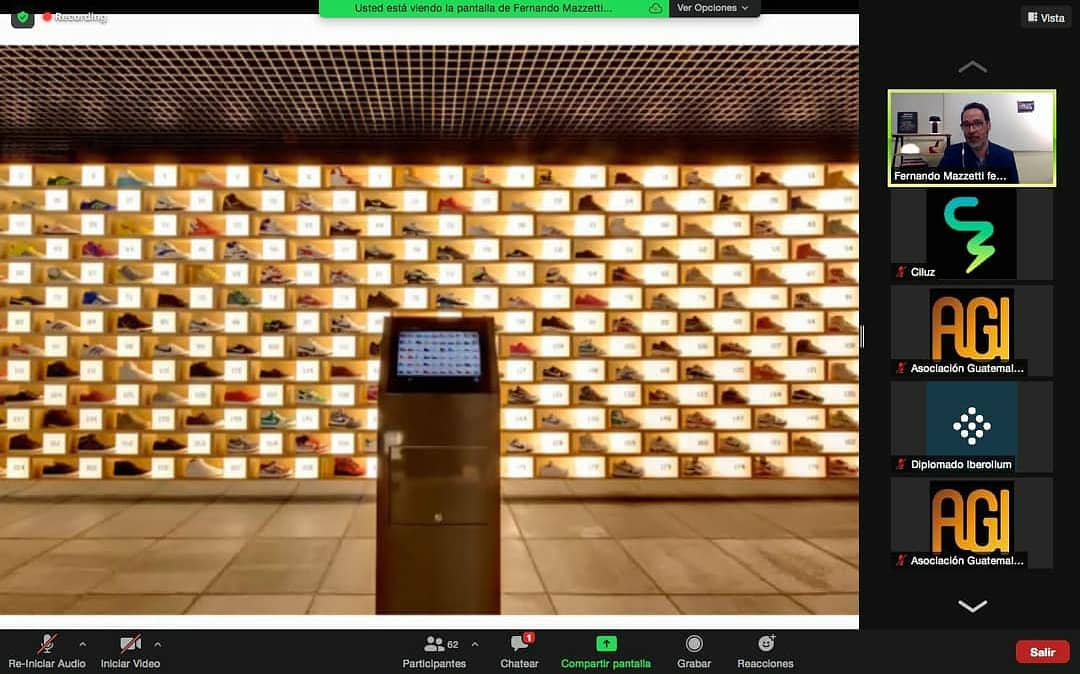Viewport: 1080px width, 674px height.
Task: Open the green encryption shield icon
Action: (x=22, y=17)
